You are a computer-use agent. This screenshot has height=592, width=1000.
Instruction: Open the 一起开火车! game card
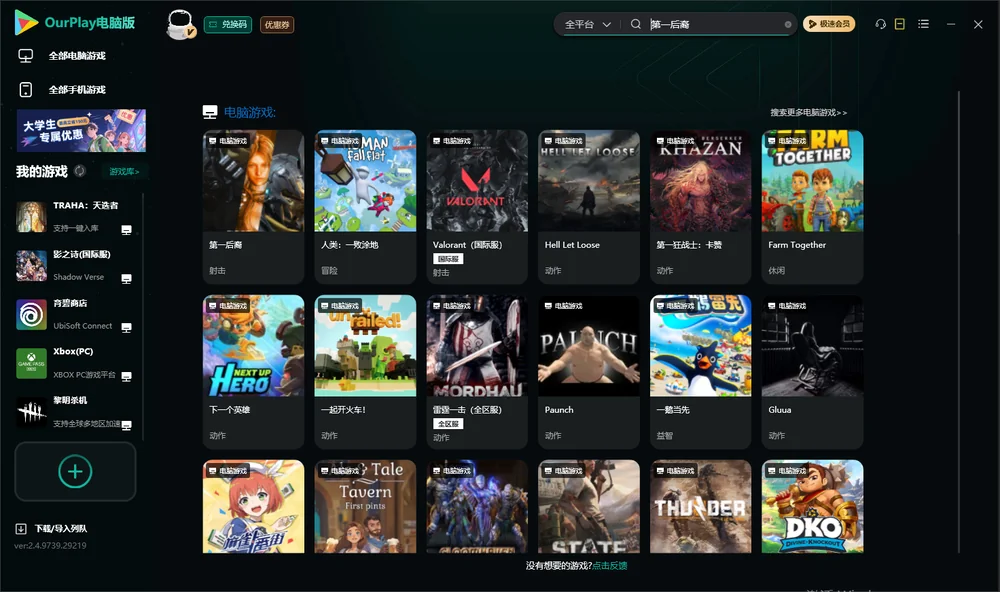click(365, 372)
